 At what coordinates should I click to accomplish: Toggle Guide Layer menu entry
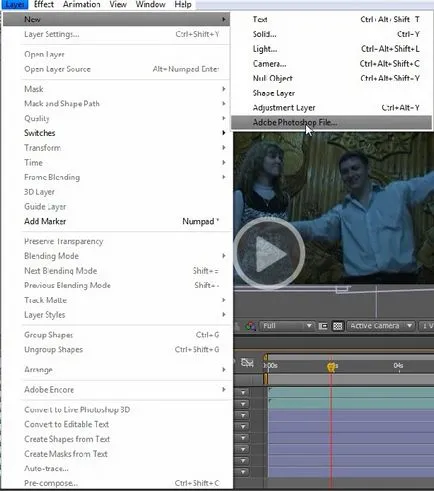coord(116,207)
